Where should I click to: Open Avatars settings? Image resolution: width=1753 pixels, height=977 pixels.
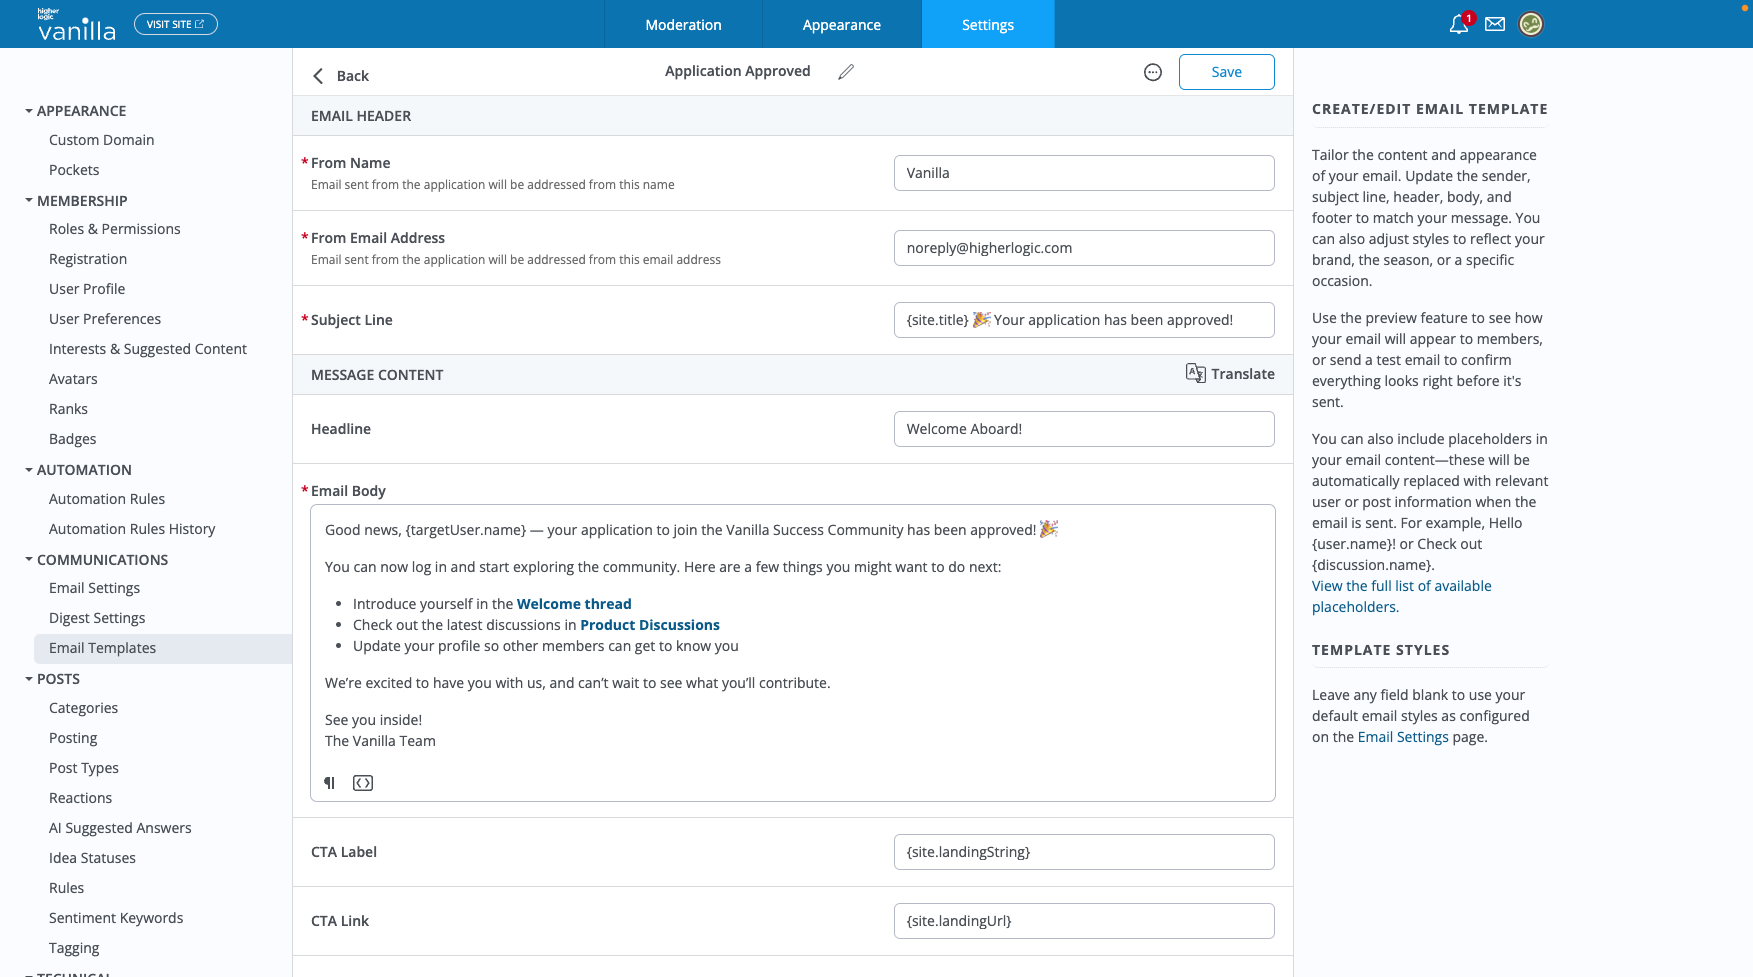pos(73,379)
